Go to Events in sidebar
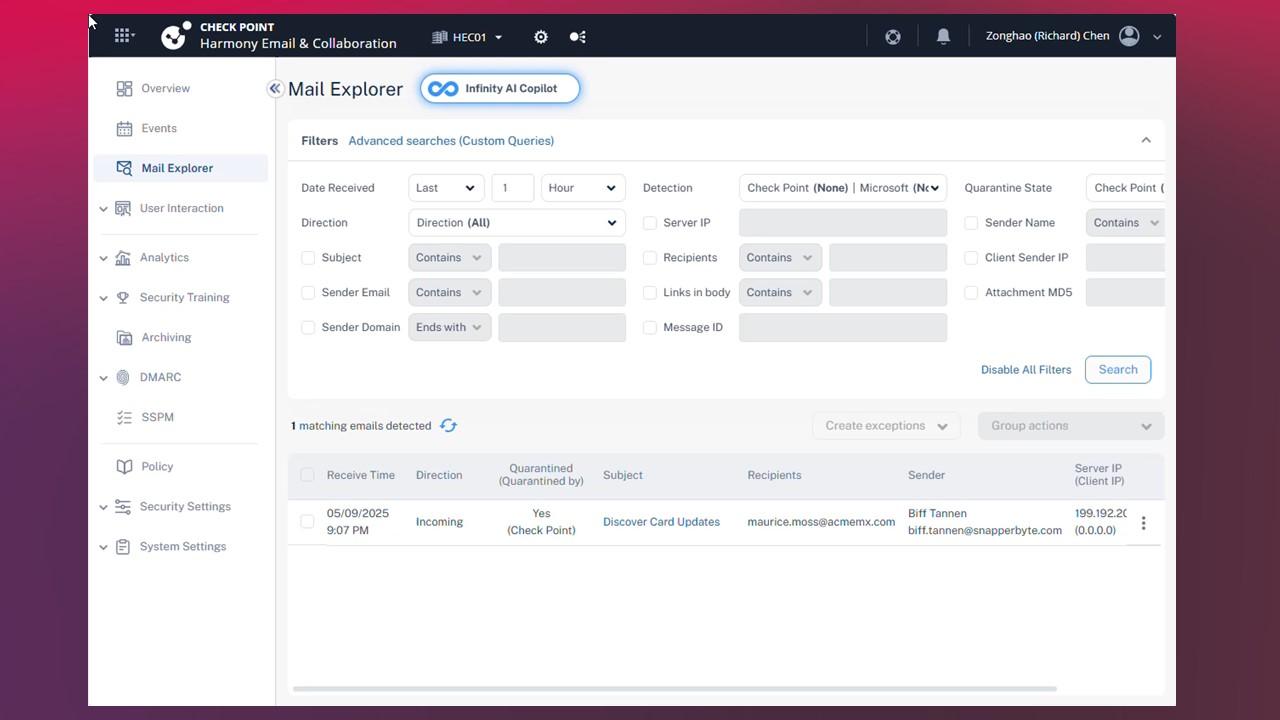1280x720 pixels. coord(159,128)
